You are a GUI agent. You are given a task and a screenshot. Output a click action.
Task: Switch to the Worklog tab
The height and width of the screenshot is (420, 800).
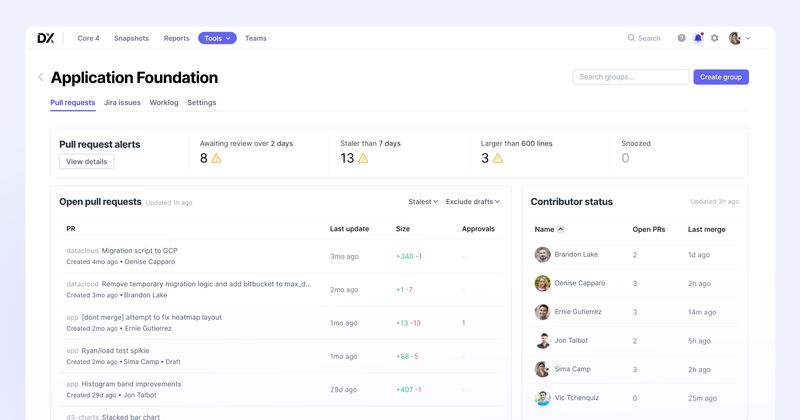click(x=164, y=102)
